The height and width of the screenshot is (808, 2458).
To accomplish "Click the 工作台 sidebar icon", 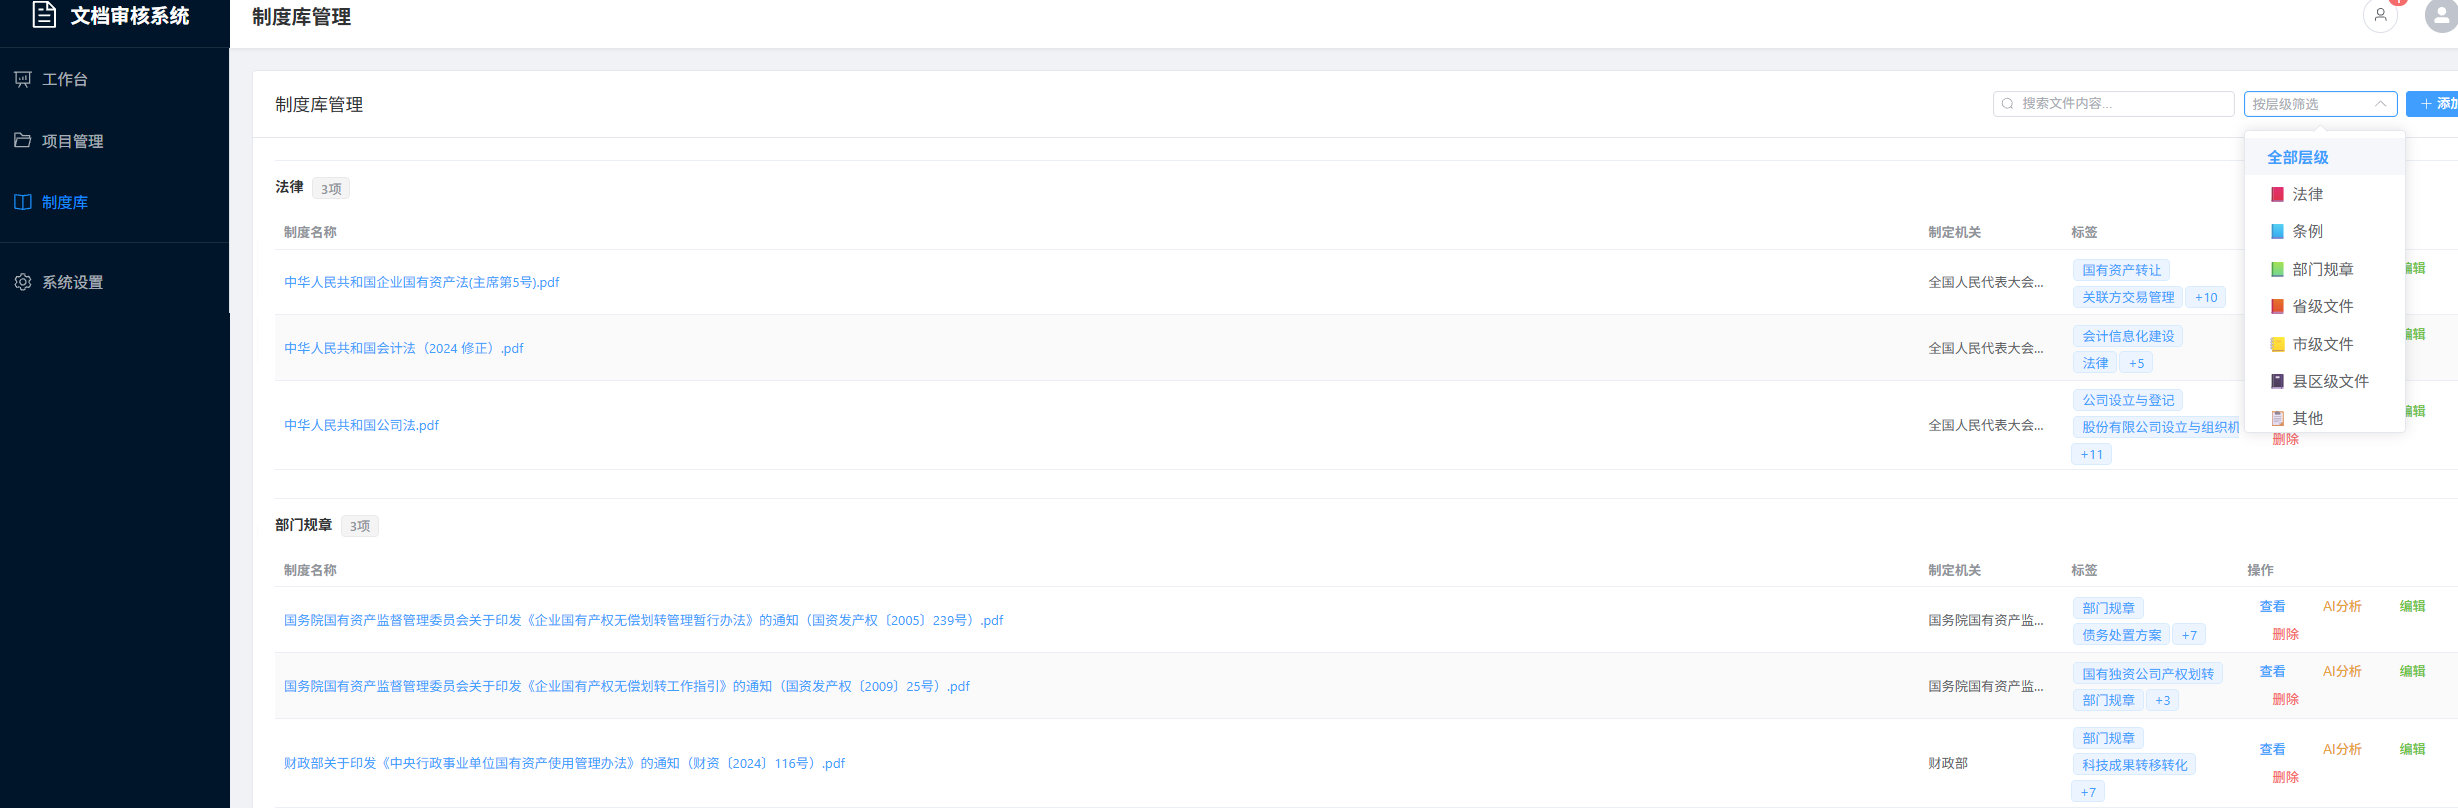I will click(x=23, y=79).
